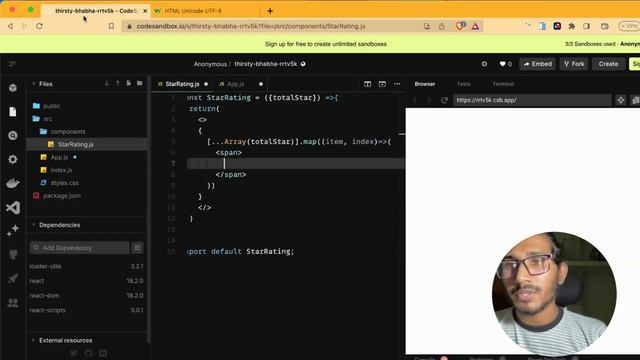
Task: Click the upload arrow in Files header
Action: [118, 83]
